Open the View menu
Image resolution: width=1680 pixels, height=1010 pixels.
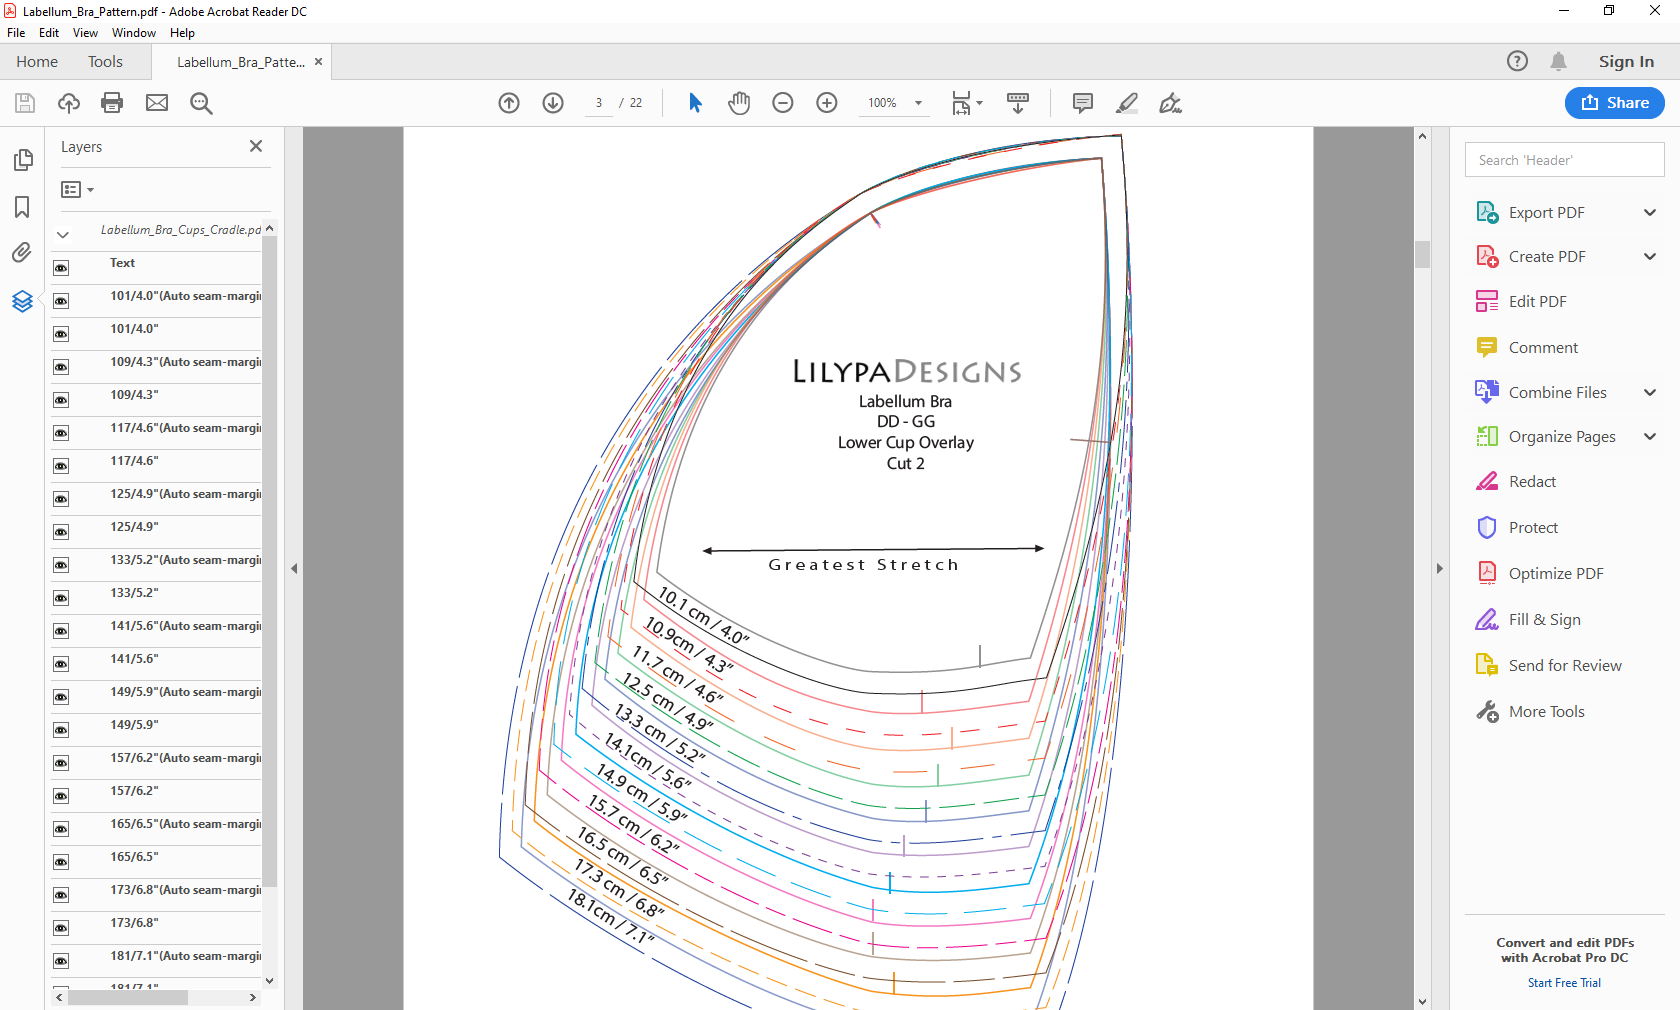(x=85, y=33)
